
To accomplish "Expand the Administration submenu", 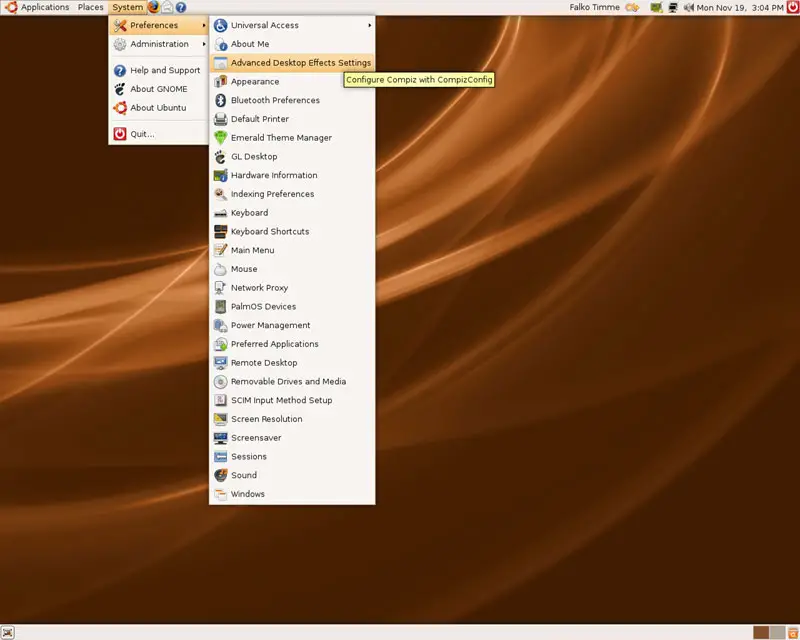I will click(x=159, y=44).
